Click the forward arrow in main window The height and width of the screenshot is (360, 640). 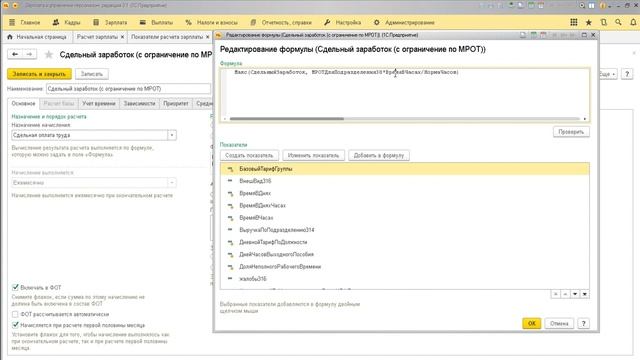(x=29, y=54)
